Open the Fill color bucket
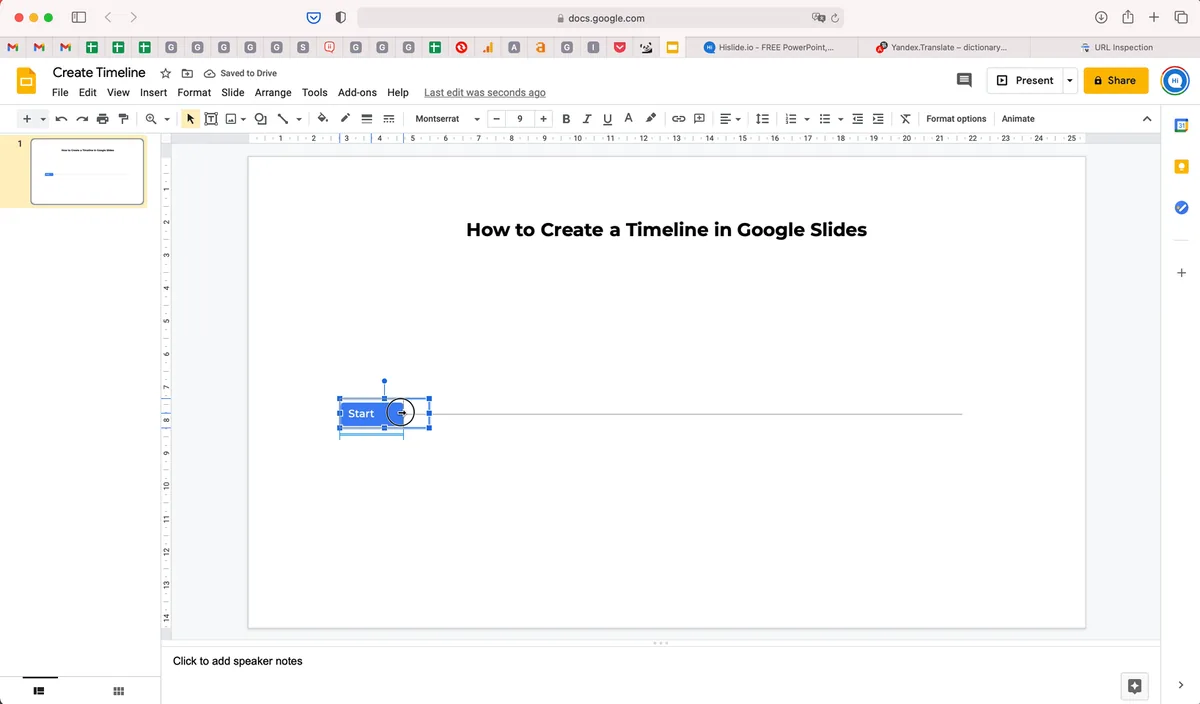Screen dimensions: 1200x704 (x=323, y=119)
